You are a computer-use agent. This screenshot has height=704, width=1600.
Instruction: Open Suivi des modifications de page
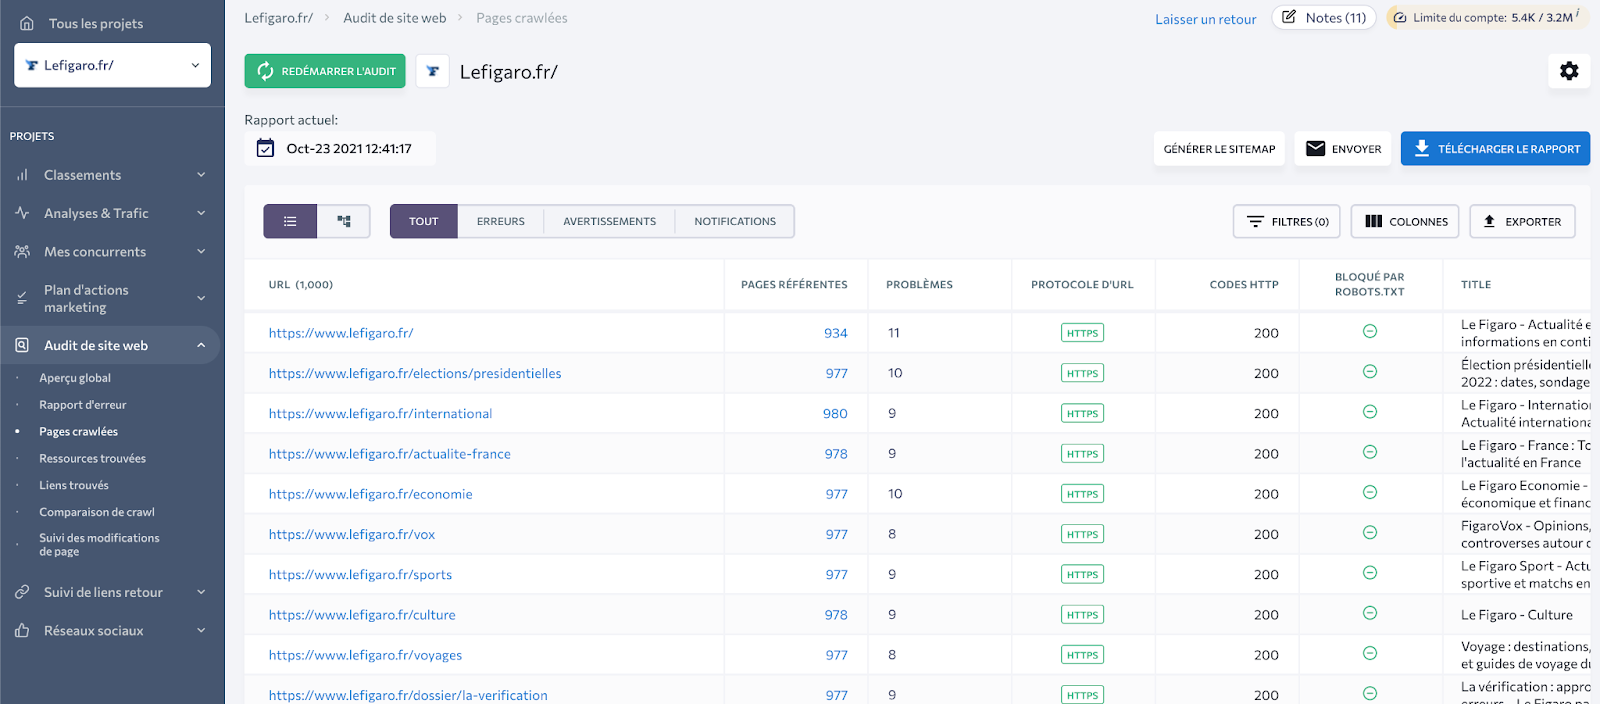pos(99,544)
